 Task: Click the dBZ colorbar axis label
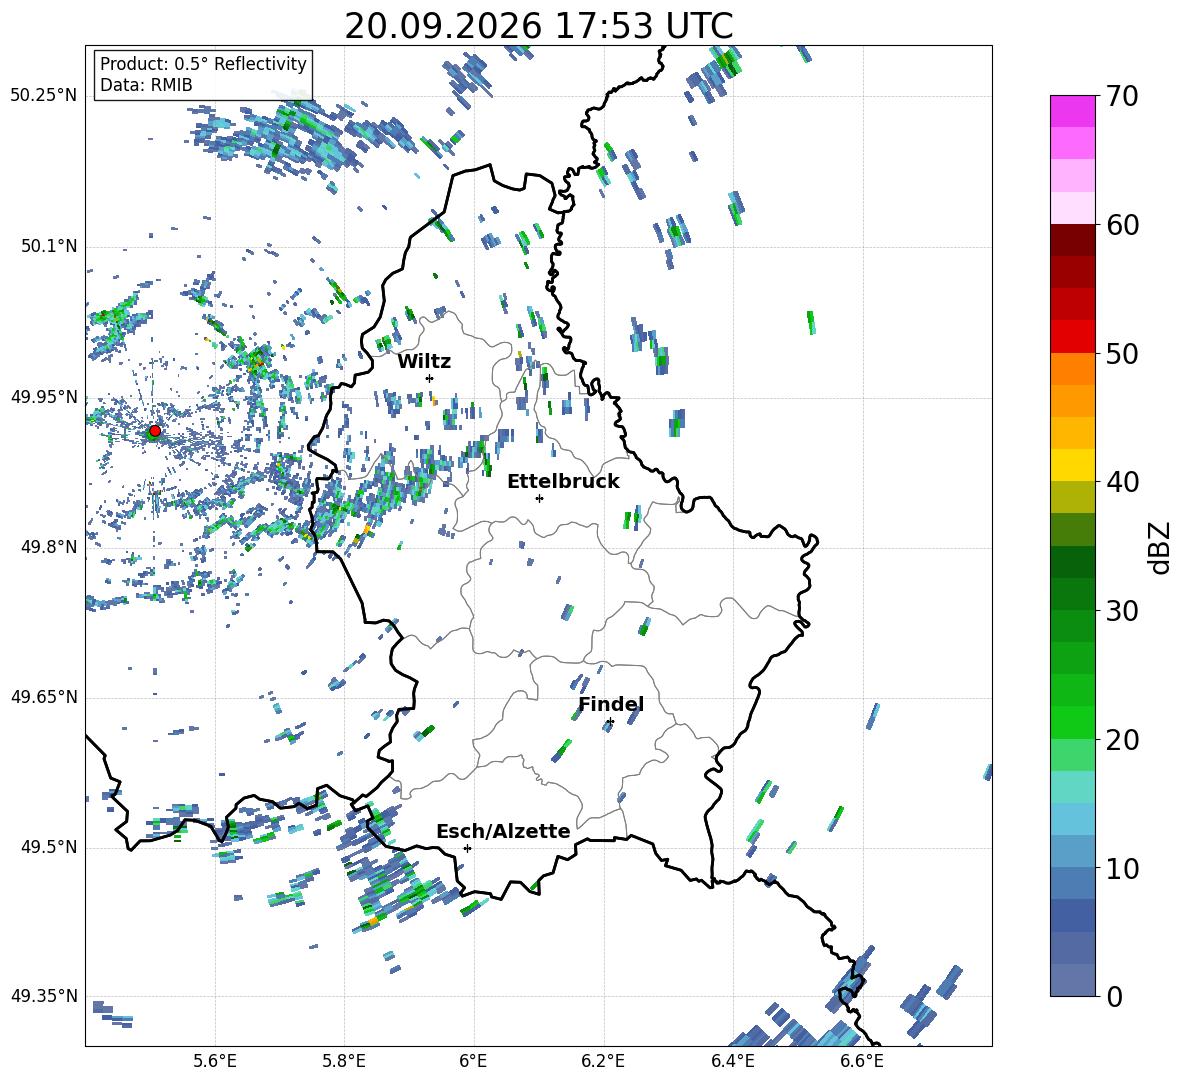point(1161,547)
